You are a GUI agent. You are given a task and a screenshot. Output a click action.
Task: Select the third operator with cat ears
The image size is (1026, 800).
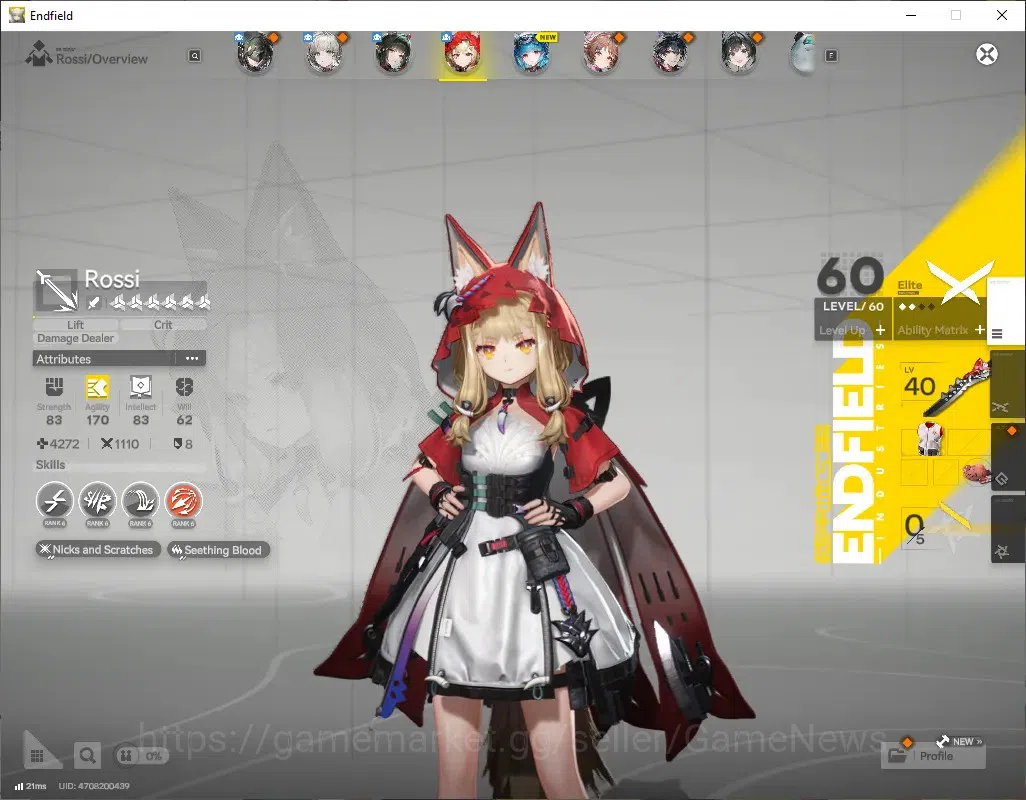point(394,53)
